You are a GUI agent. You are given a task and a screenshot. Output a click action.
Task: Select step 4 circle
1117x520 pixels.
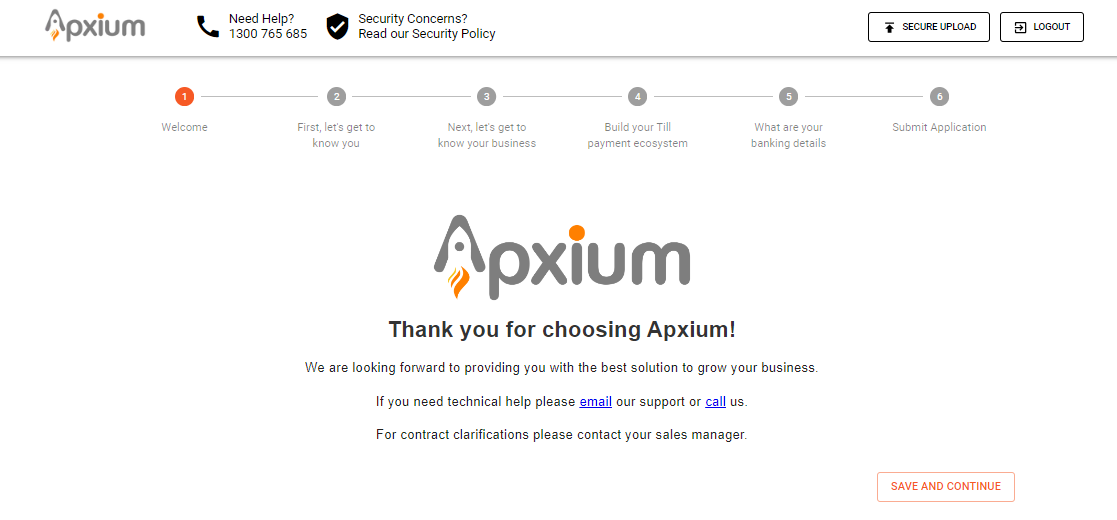pyautogui.click(x=638, y=97)
